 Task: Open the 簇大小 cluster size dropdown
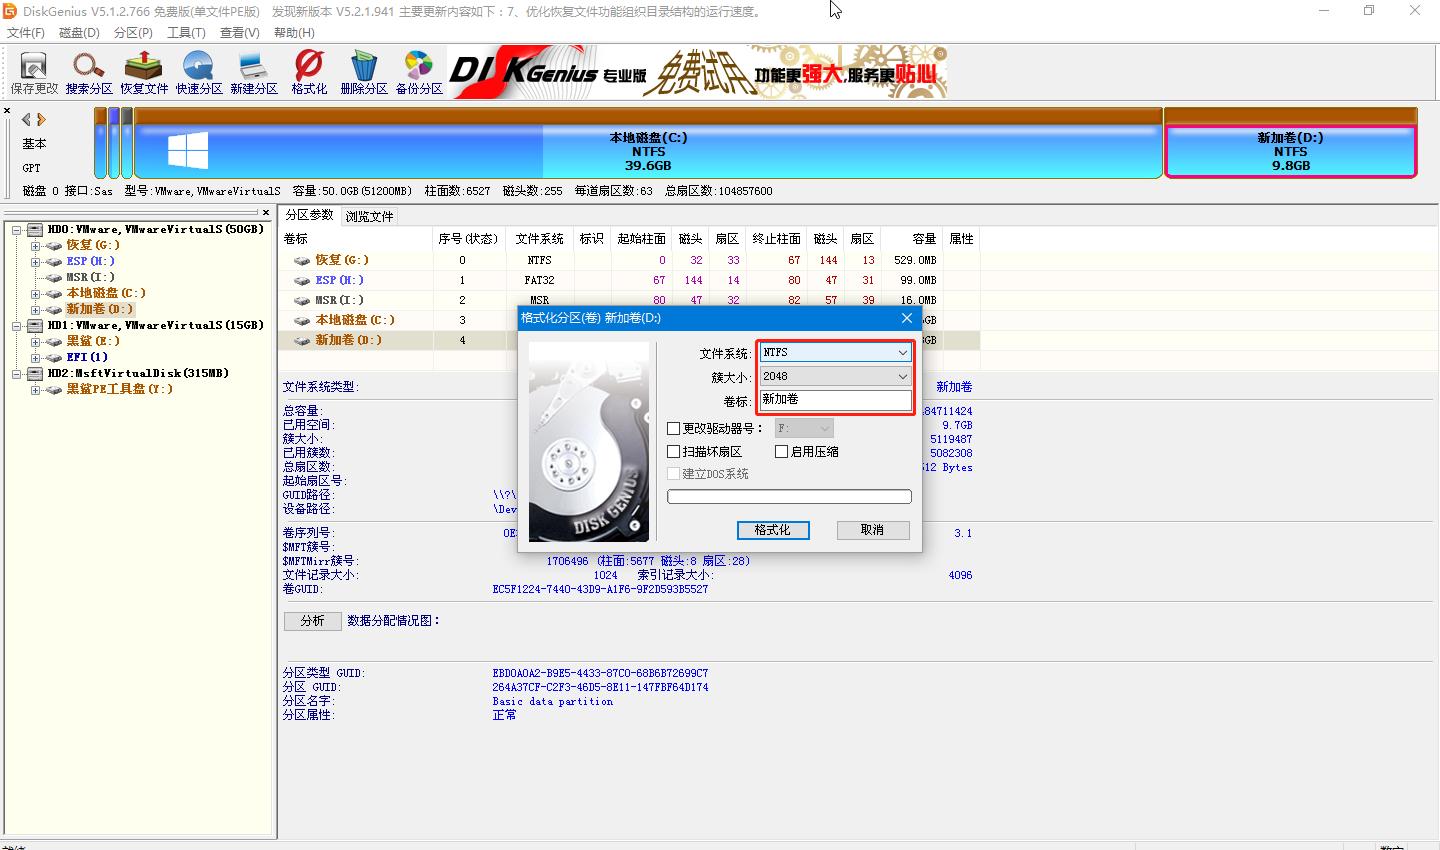(x=835, y=376)
